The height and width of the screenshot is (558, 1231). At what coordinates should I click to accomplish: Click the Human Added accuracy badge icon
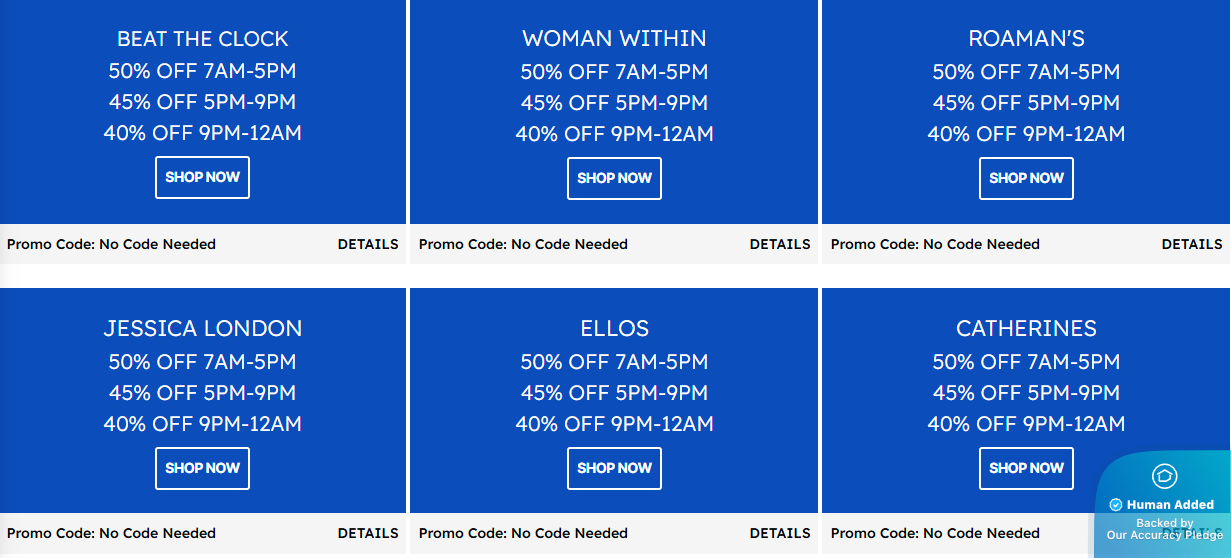click(x=1165, y=476)
